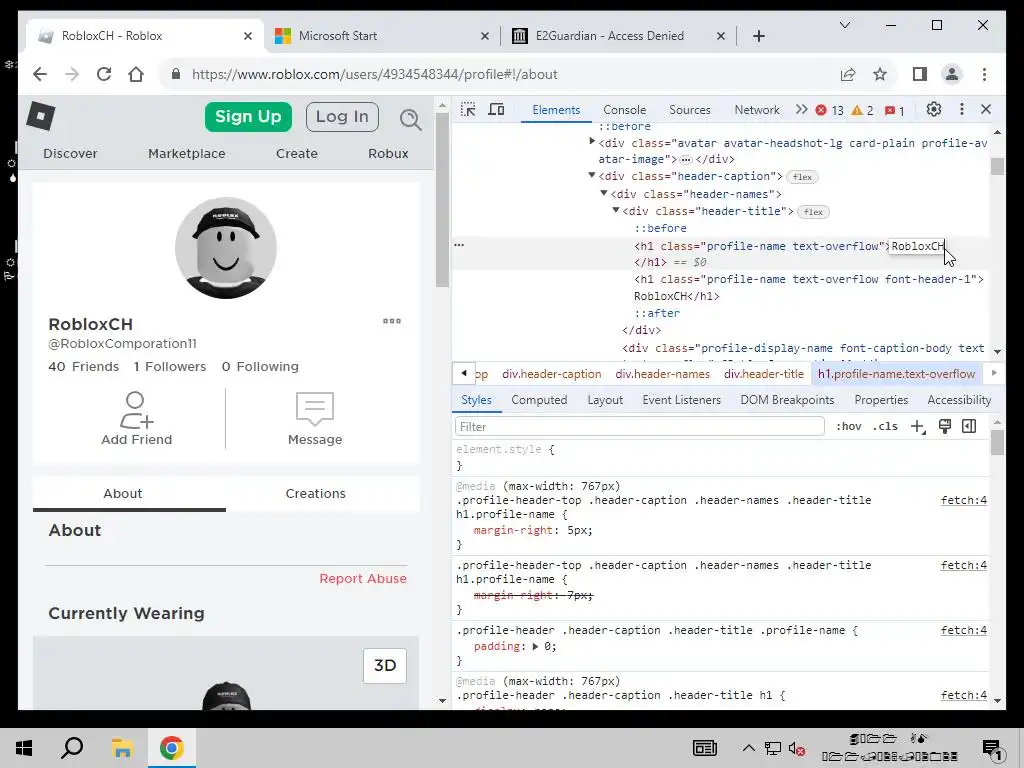The height and width of the screenshot is (768, 1024).
Task: Click the RobloxCH avatar headshot image
Action: tap(226, 248)
